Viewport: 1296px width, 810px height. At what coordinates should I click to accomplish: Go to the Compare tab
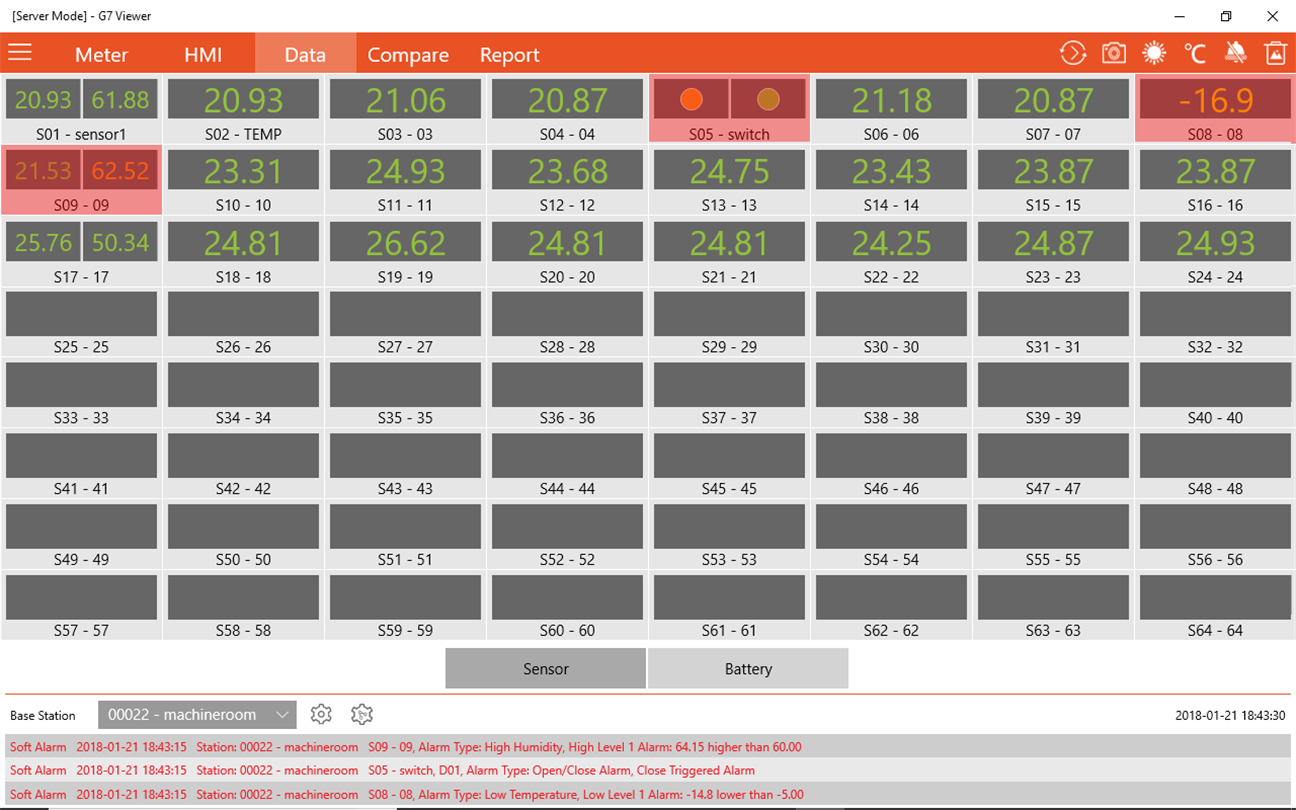coord(408,55)
